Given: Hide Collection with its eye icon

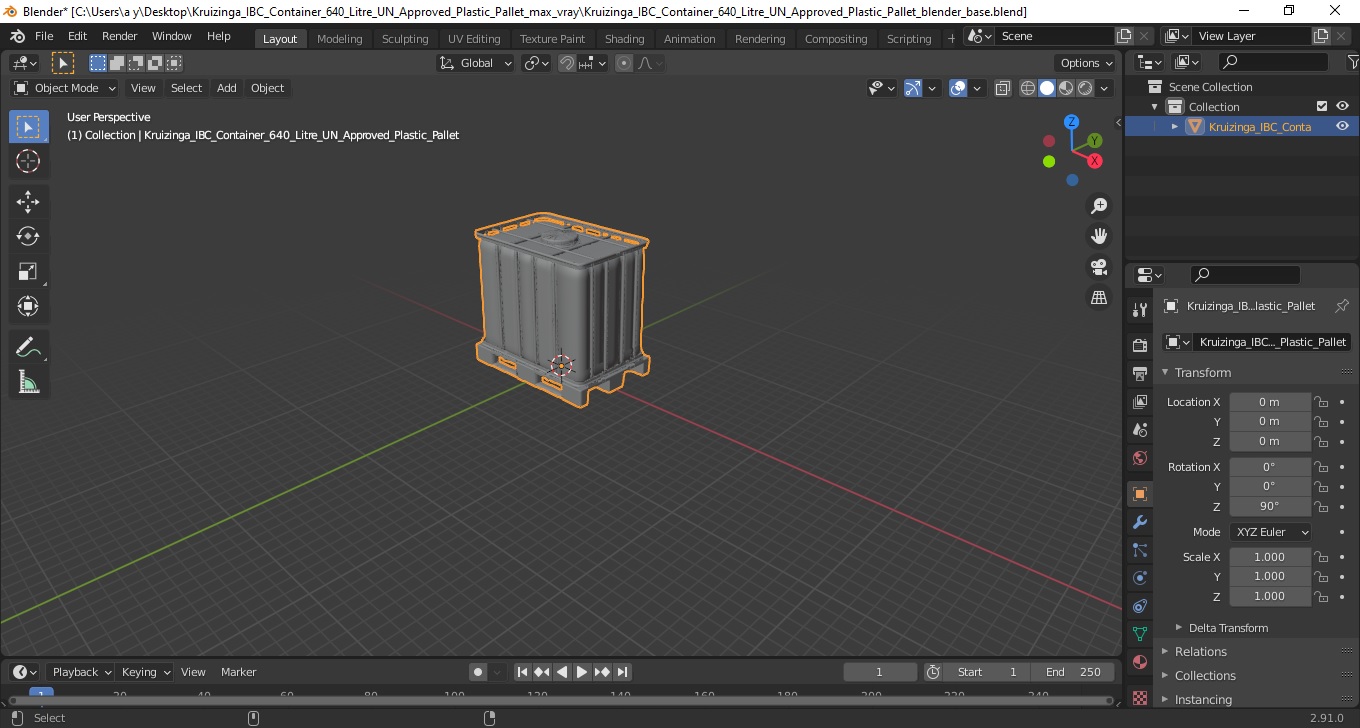Looking at the screenshot, I should coord(1342,107).
